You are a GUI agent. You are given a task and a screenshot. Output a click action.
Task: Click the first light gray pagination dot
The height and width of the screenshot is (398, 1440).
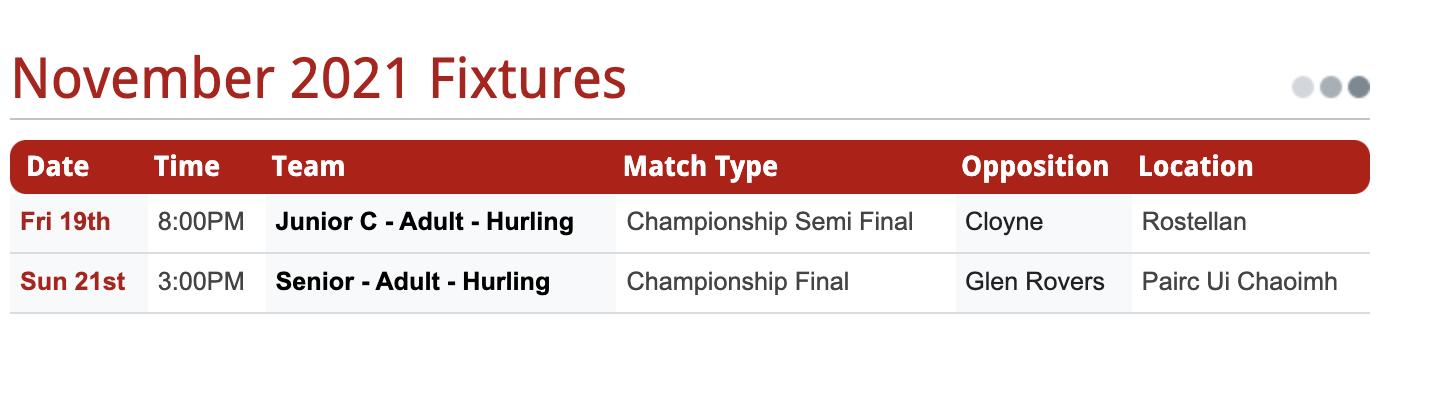click(x=1302, y=87)
